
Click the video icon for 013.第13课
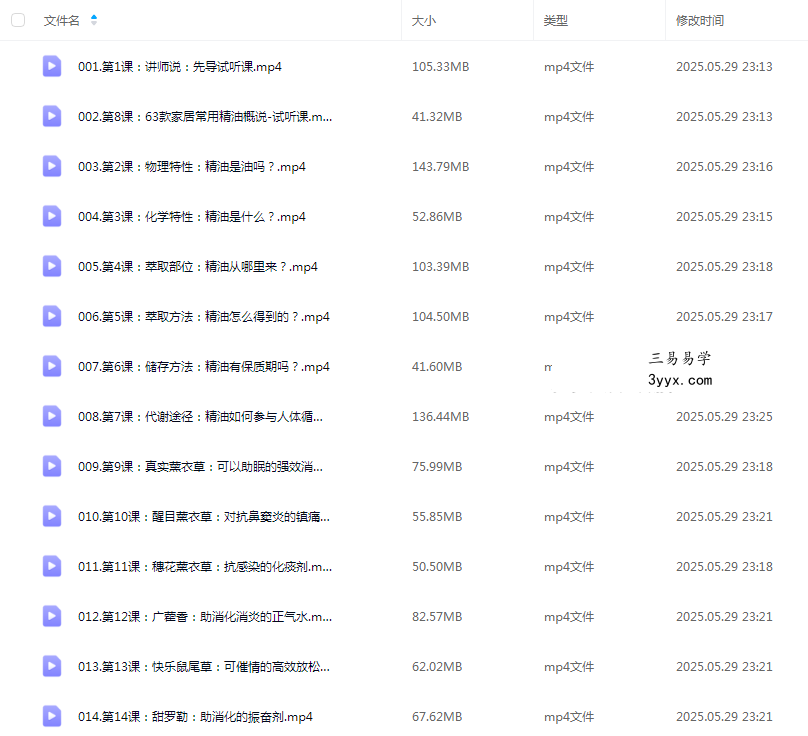click(x=52, y=666)
